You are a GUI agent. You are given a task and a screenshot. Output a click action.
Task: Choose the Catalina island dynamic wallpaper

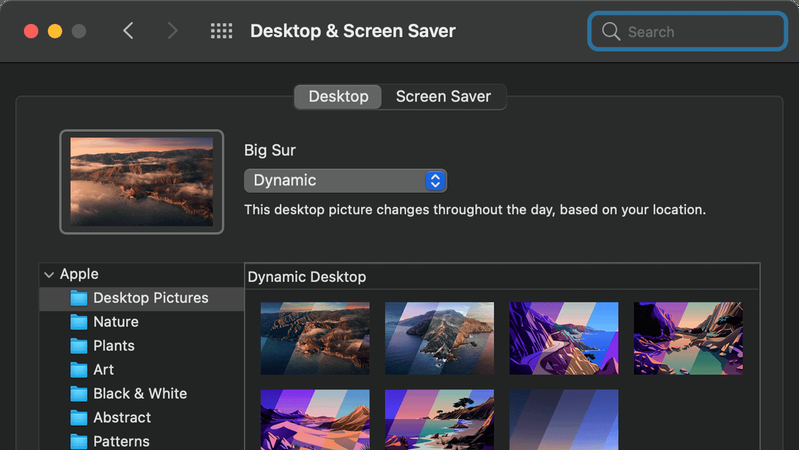(x=439, y=338)
